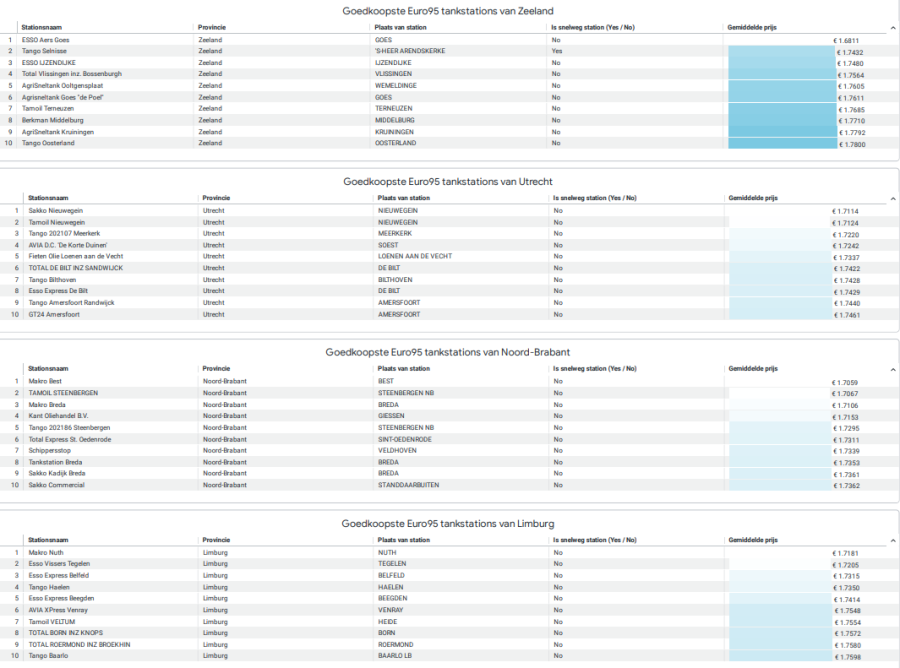
Task: Select the € 1.7598 price cell
Action: 847,657
